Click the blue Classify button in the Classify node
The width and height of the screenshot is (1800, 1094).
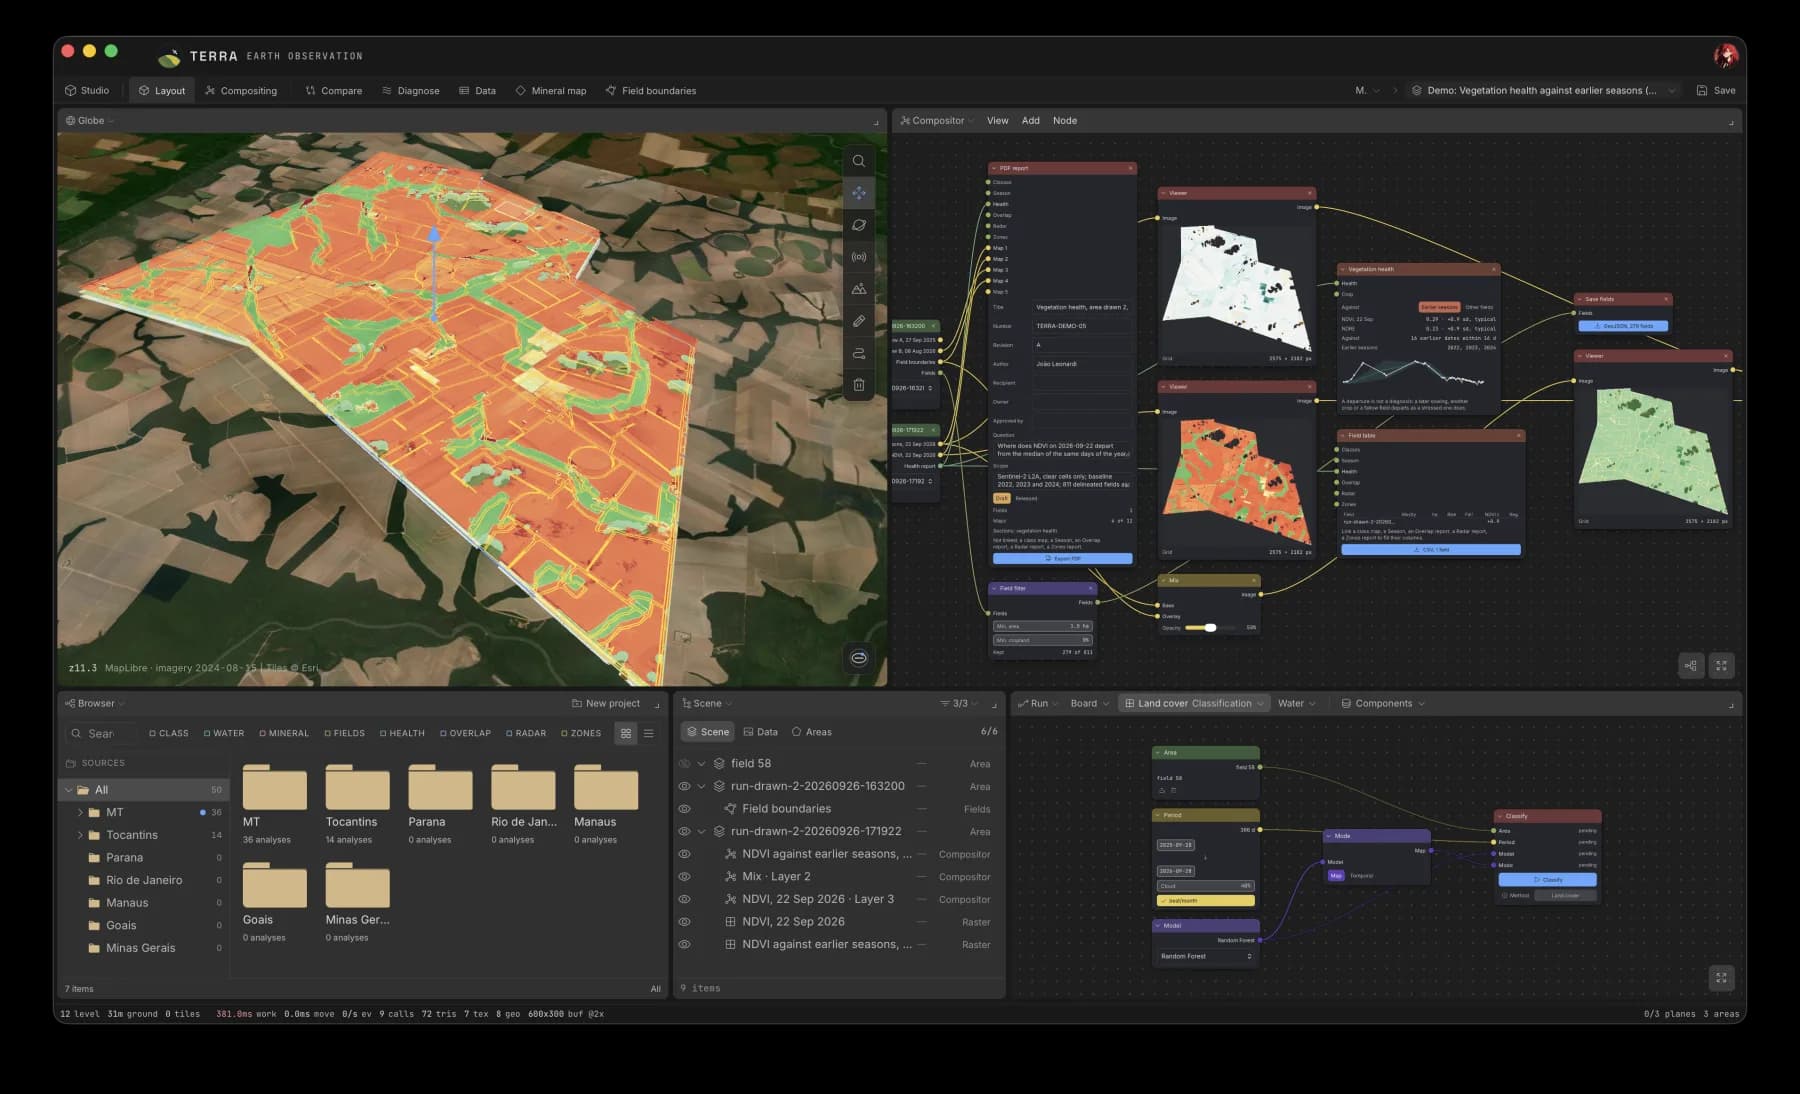pos(1547,880)
